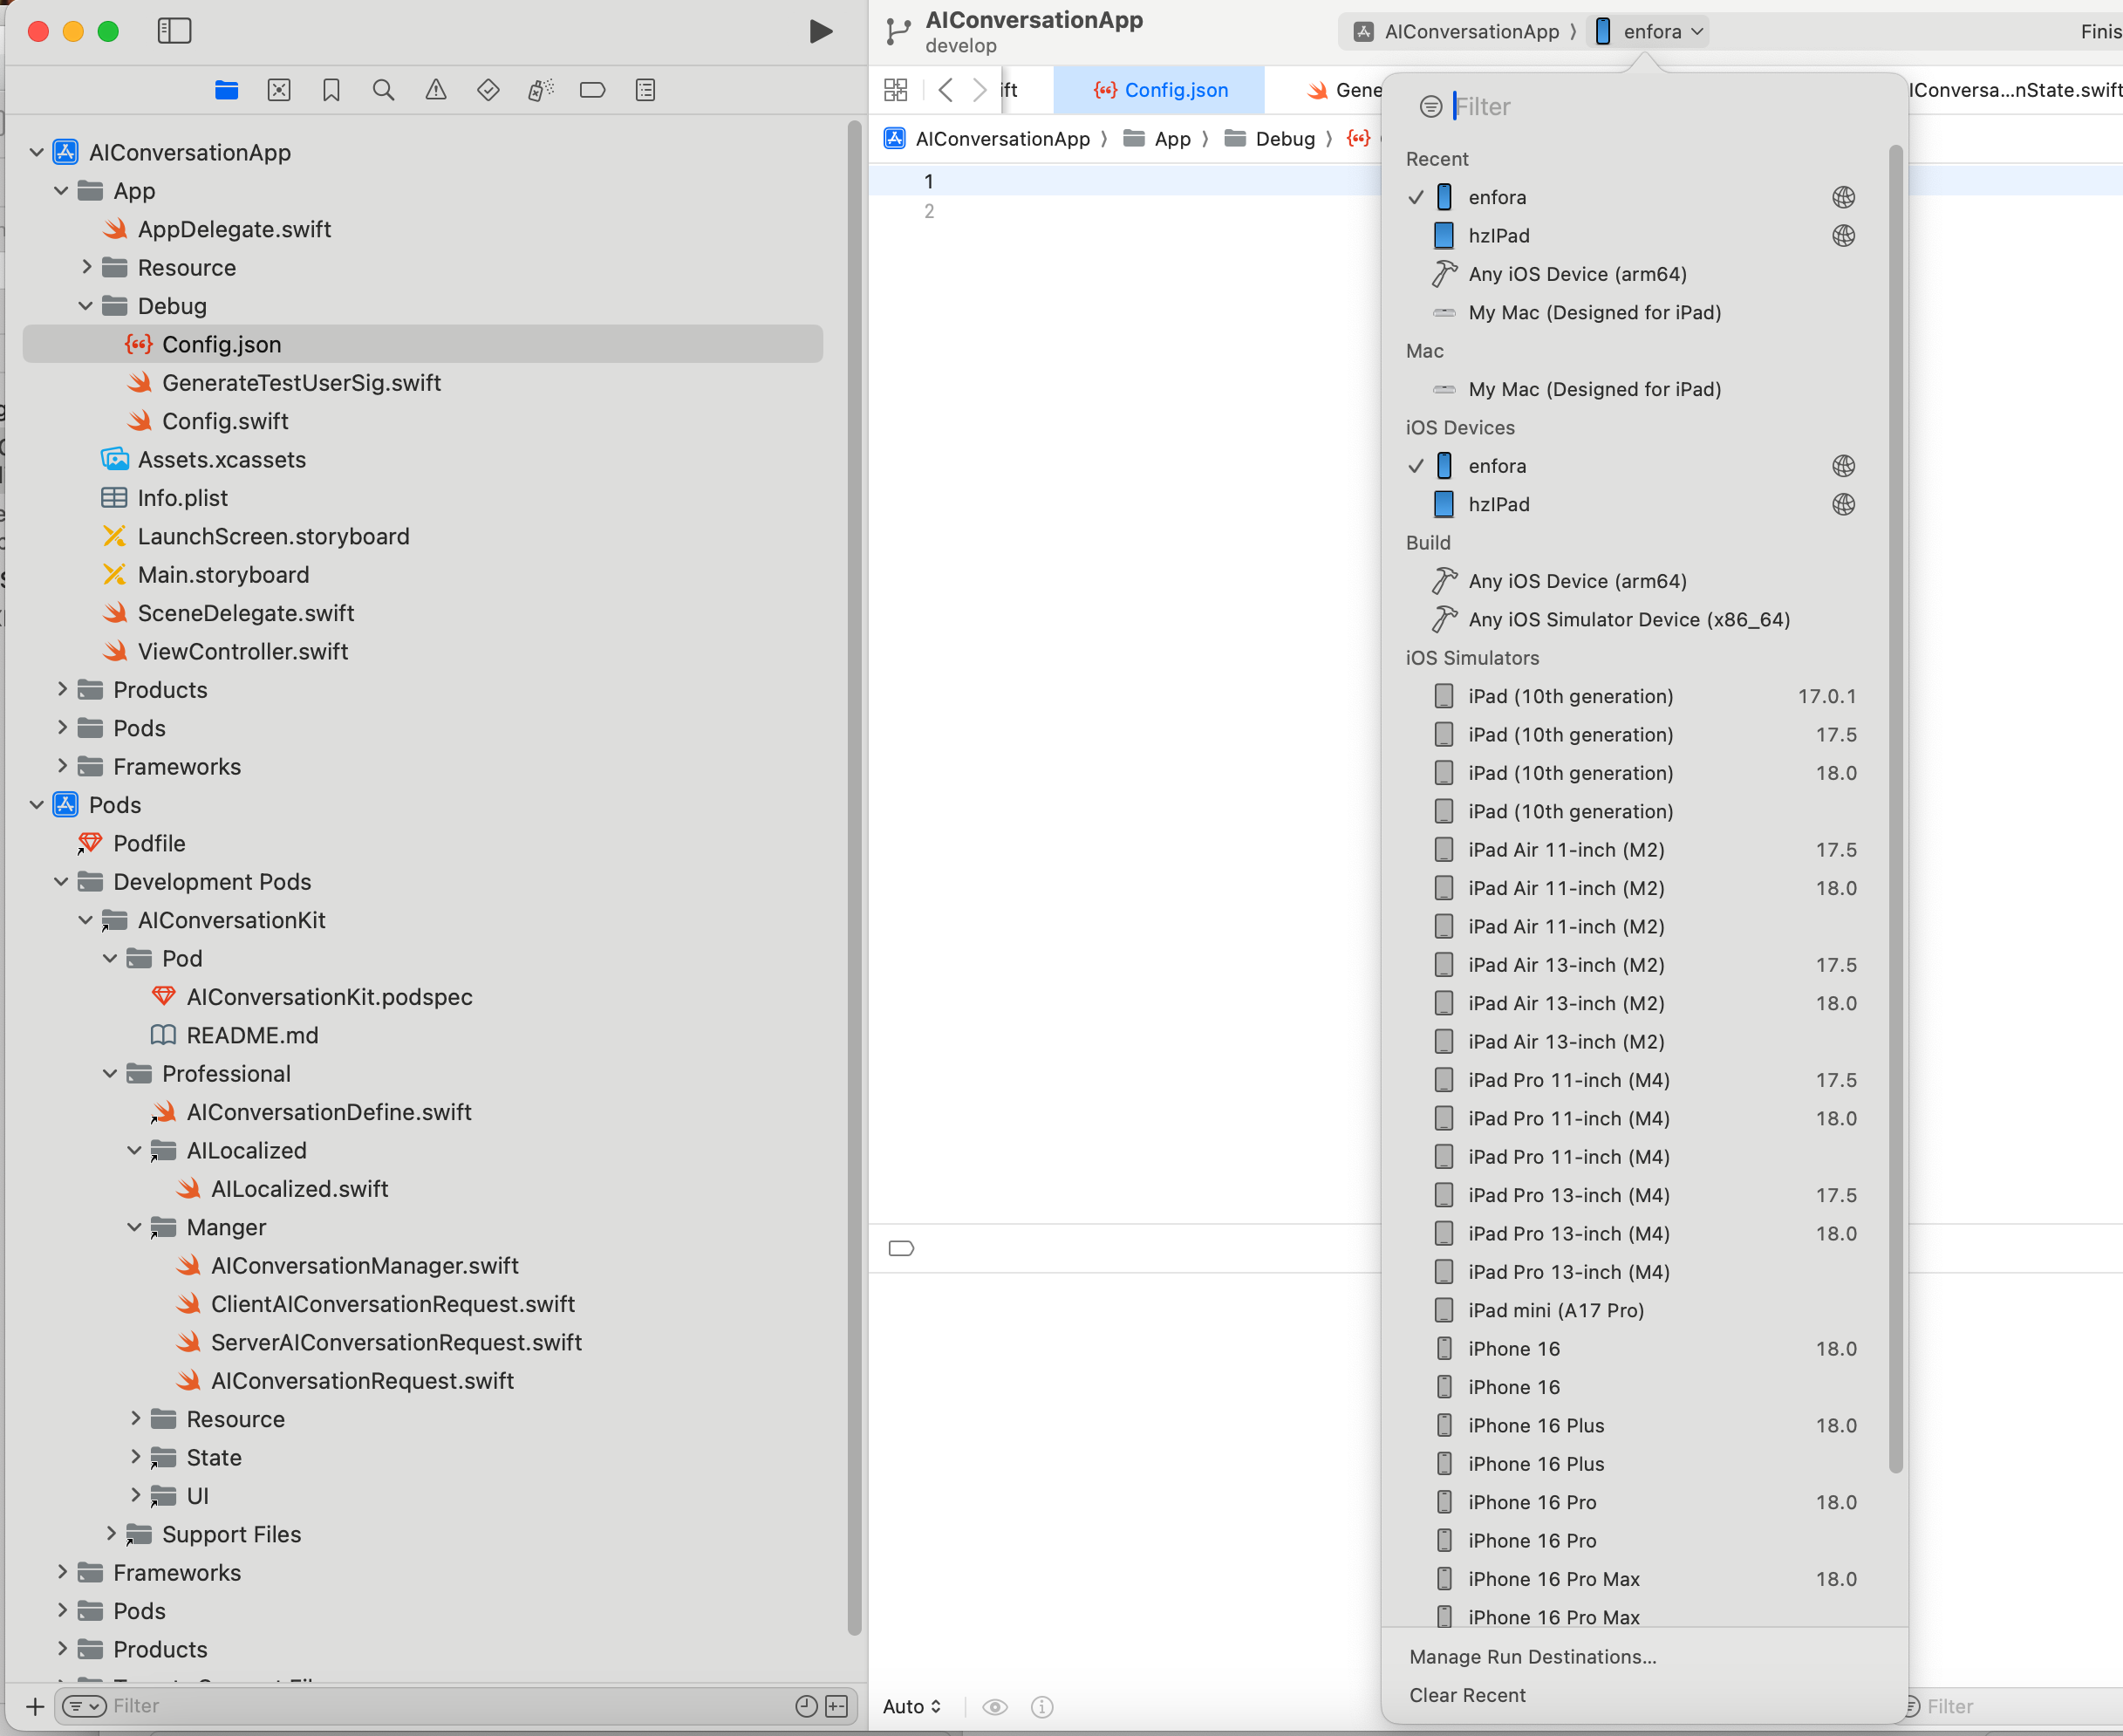Select Podfile in navigator
2123x1736 pixels.
tap(149, 843)
